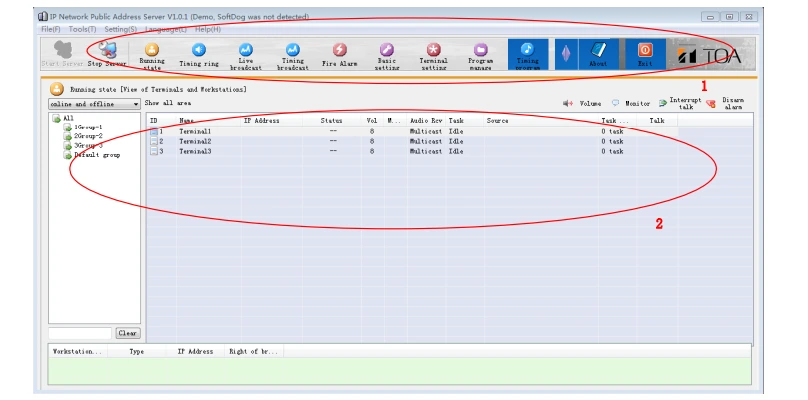Sort by the IP Address terminal column
The height and width of the screenshot is (400, 808).
coord(272,121)
